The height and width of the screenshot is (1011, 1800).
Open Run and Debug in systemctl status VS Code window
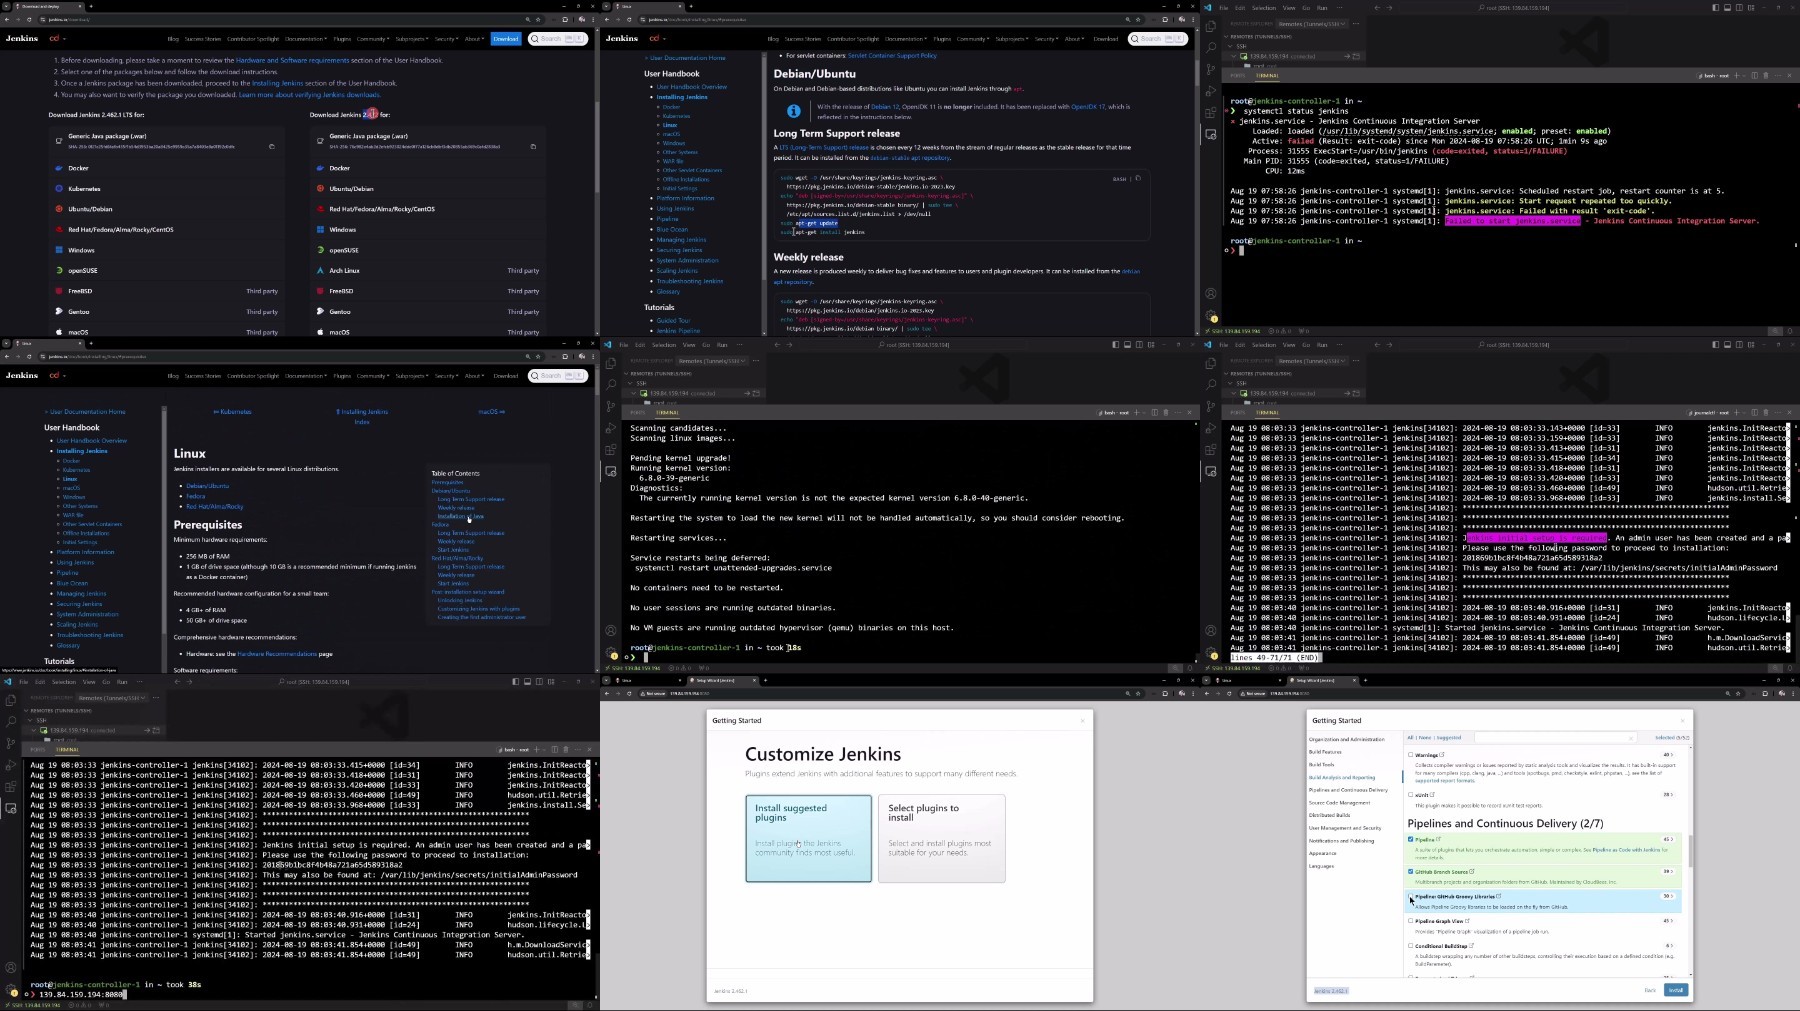(1211, 91)
